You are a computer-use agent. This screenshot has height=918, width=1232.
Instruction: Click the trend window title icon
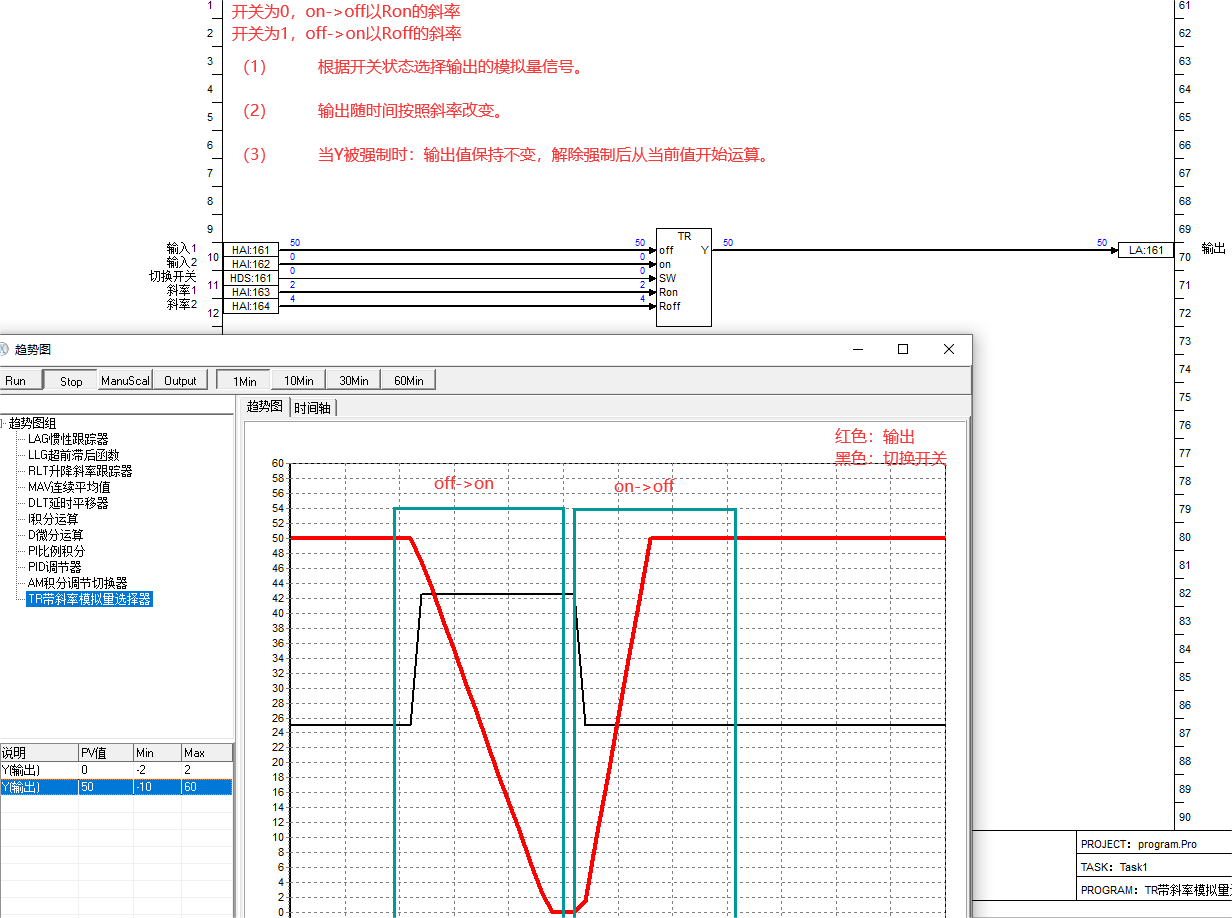tap(4, 350)
